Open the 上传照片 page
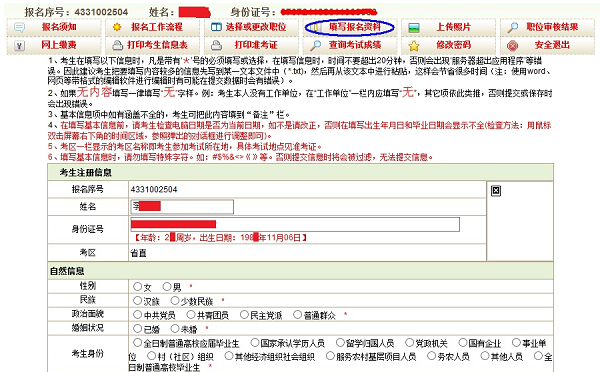The width and height of the screenshot is (600, 372). pos(453,27)
